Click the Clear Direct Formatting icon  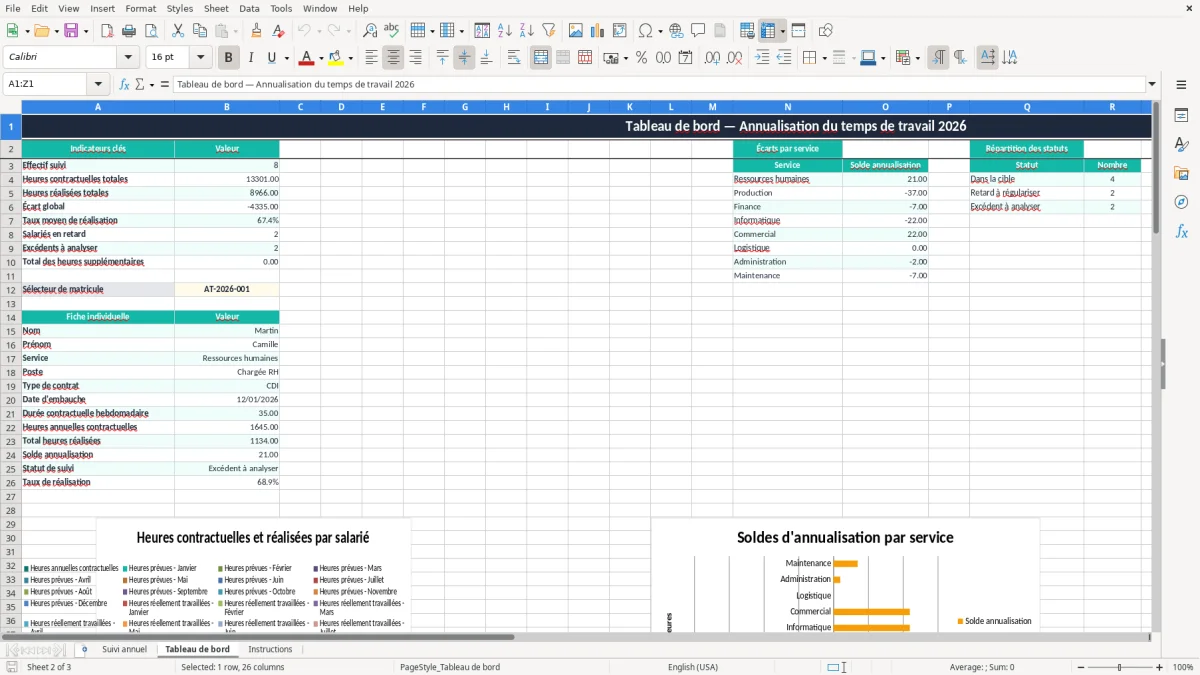[279, 31]
